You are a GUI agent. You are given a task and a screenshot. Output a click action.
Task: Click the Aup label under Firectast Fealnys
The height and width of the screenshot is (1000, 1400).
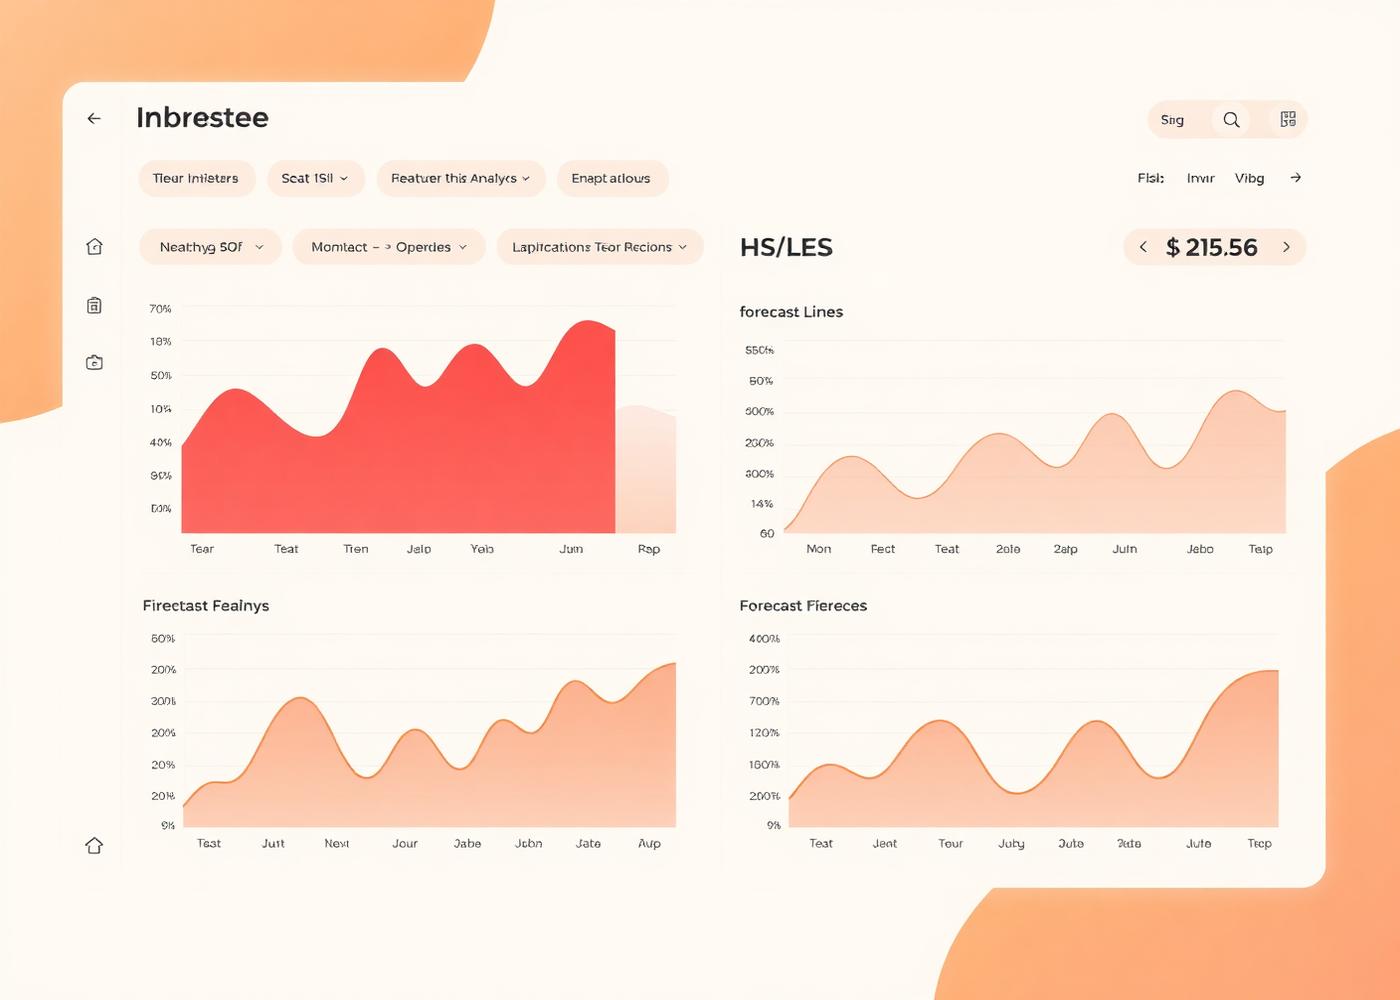(x=649, y=844)
